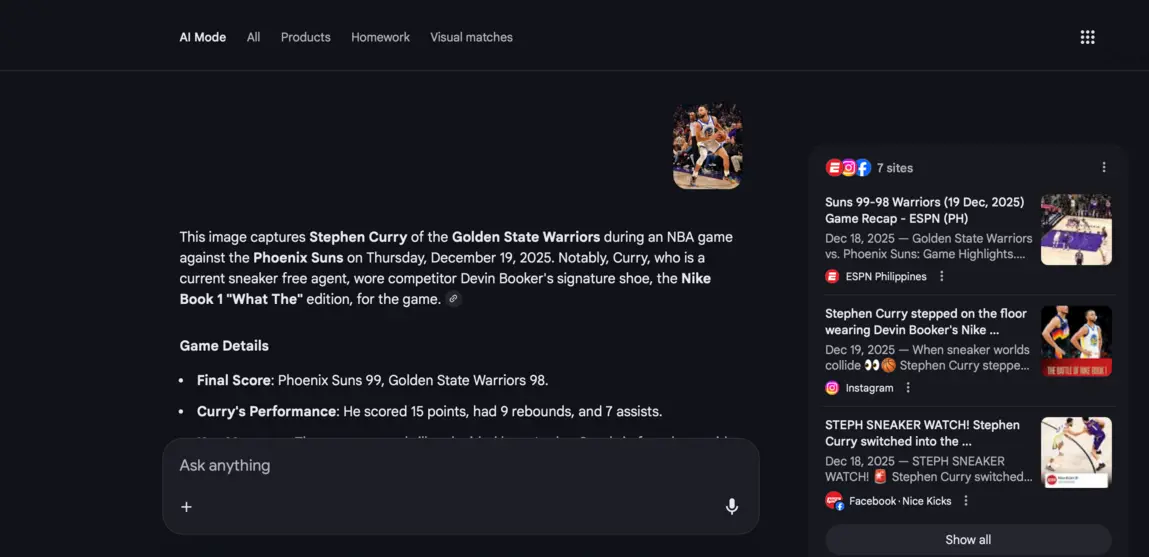This screenshot has height=557, width=1149.
Task: Switch to the AI Mode tab
Action: [203, 37]
